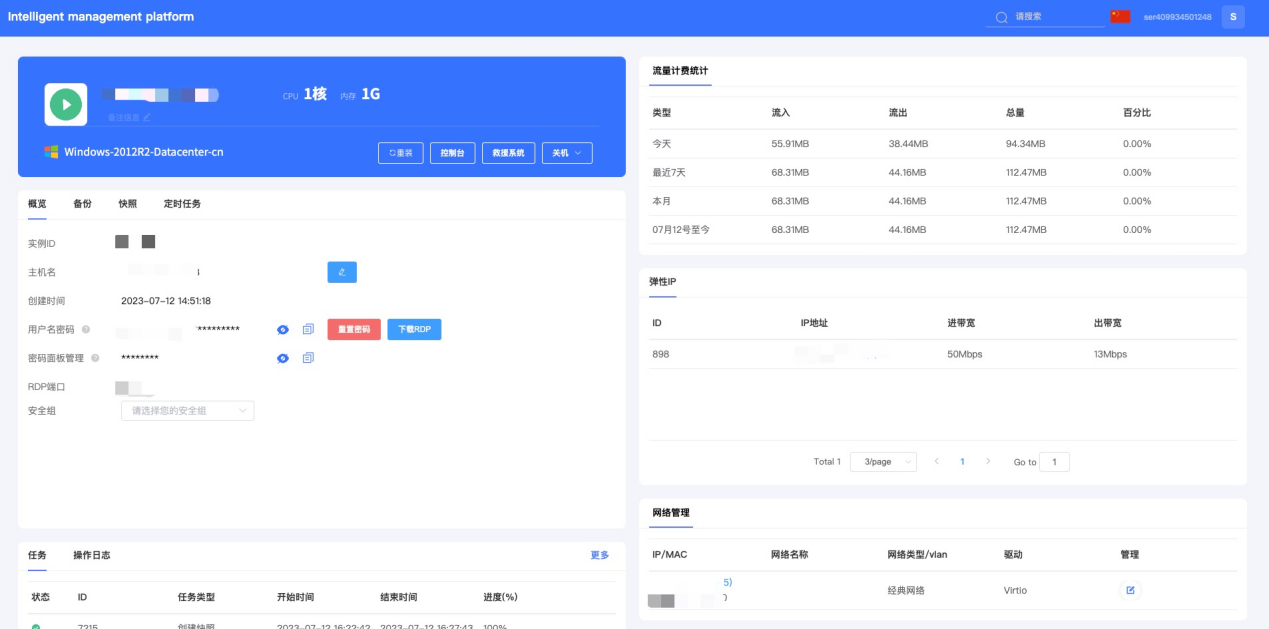Click the Intelligent management platform title
The width and height of the screenshot is (1269, 629).
[101, 17]
